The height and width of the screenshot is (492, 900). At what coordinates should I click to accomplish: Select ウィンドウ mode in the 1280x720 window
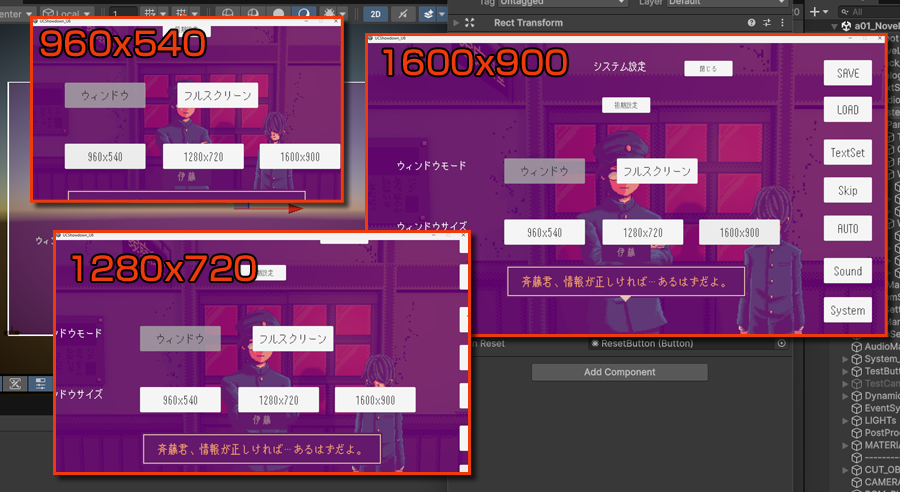point(180,339)
